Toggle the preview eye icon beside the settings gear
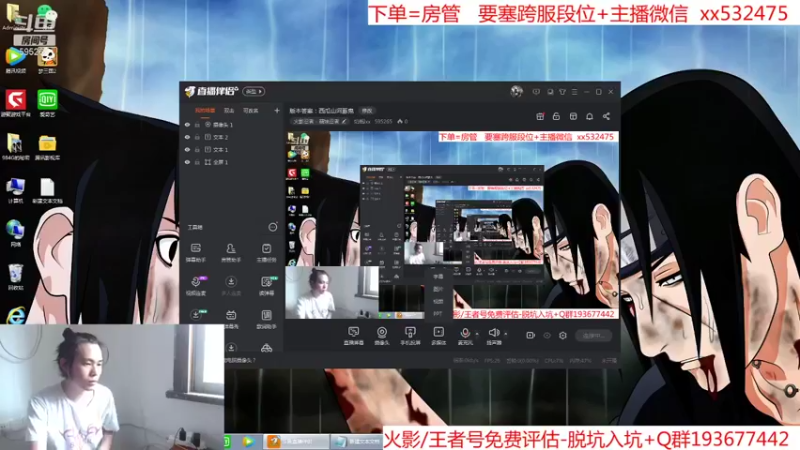The height and width of the screenshot is (450, 800). pyautogui.click(x=547, y=336)
